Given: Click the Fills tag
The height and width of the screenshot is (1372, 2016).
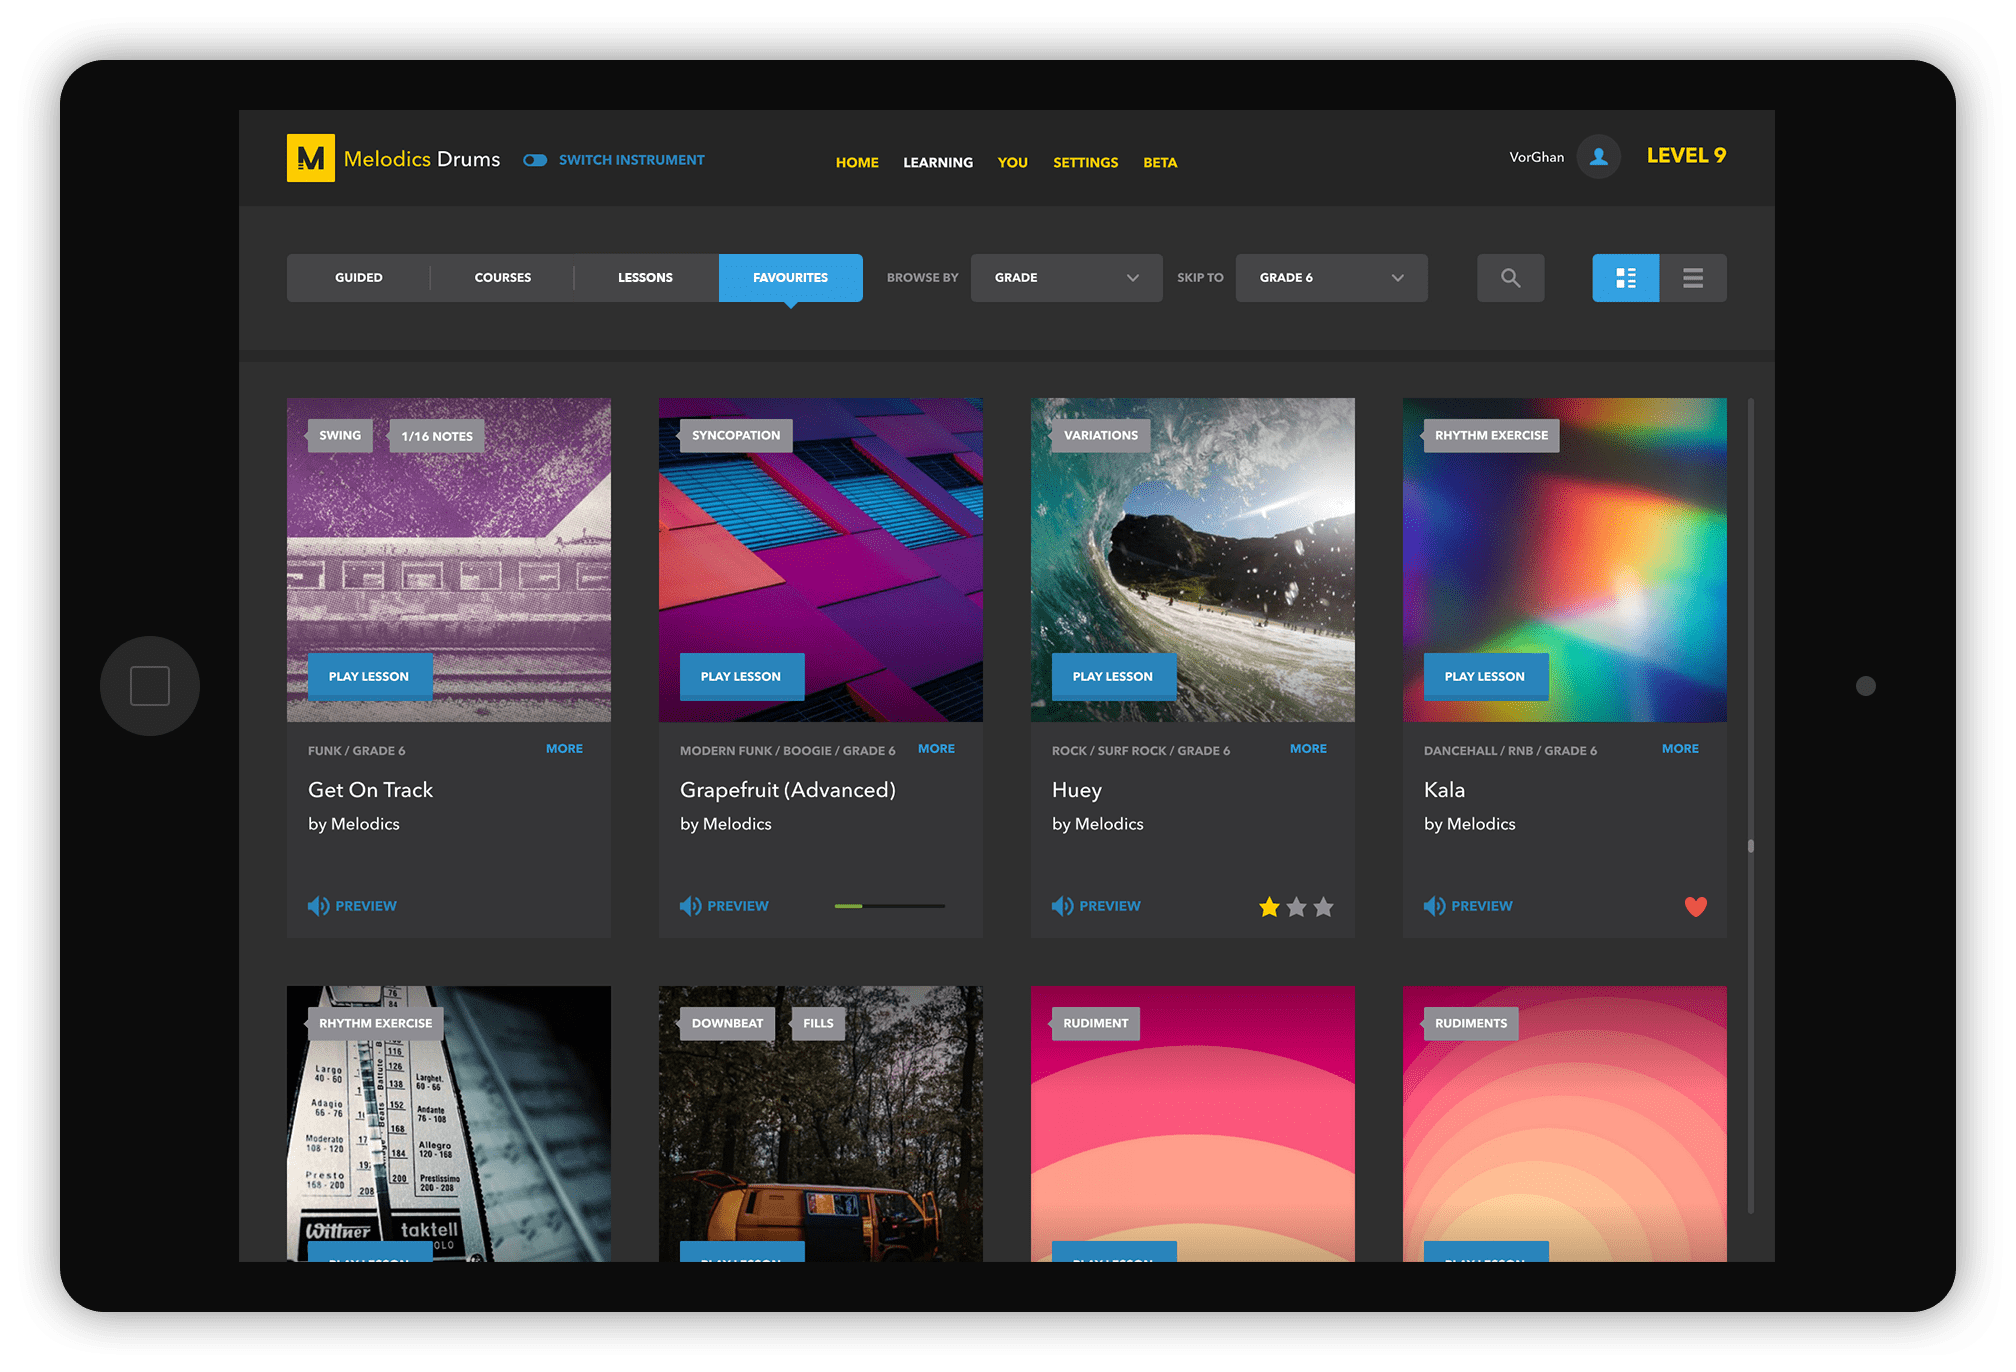Looking at the screenshot, I should 817,1023.
